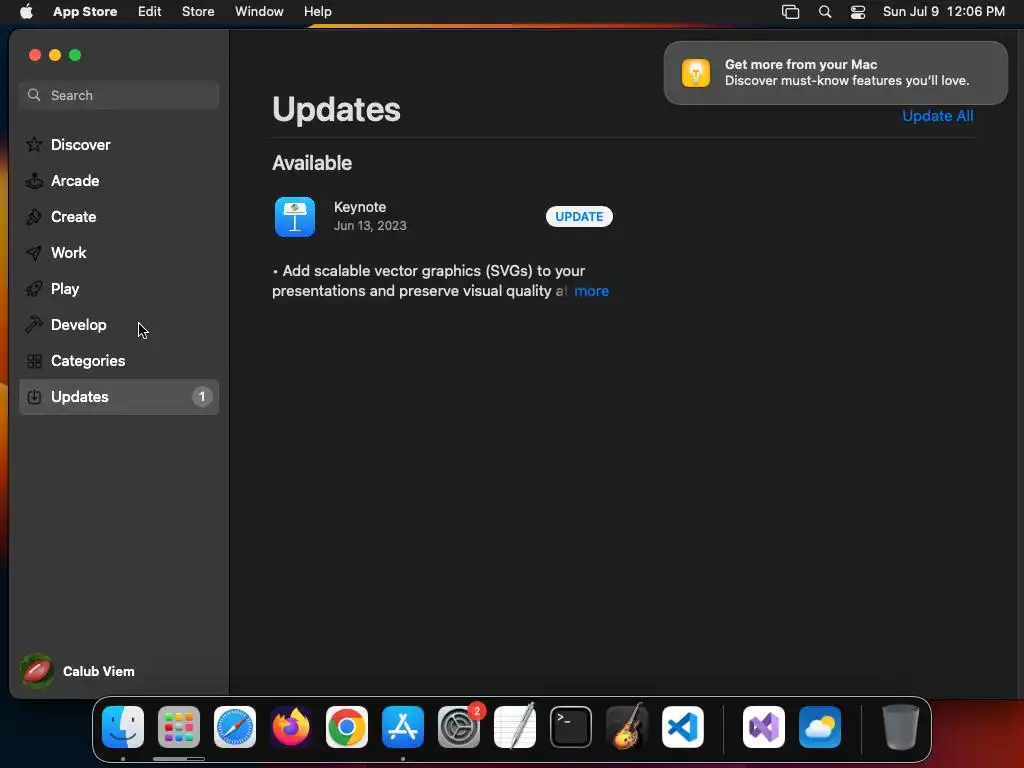This screenshot has width=1024, height=768.
Task: Open the Weather app in the Dock
Action: tap(820, 727)
